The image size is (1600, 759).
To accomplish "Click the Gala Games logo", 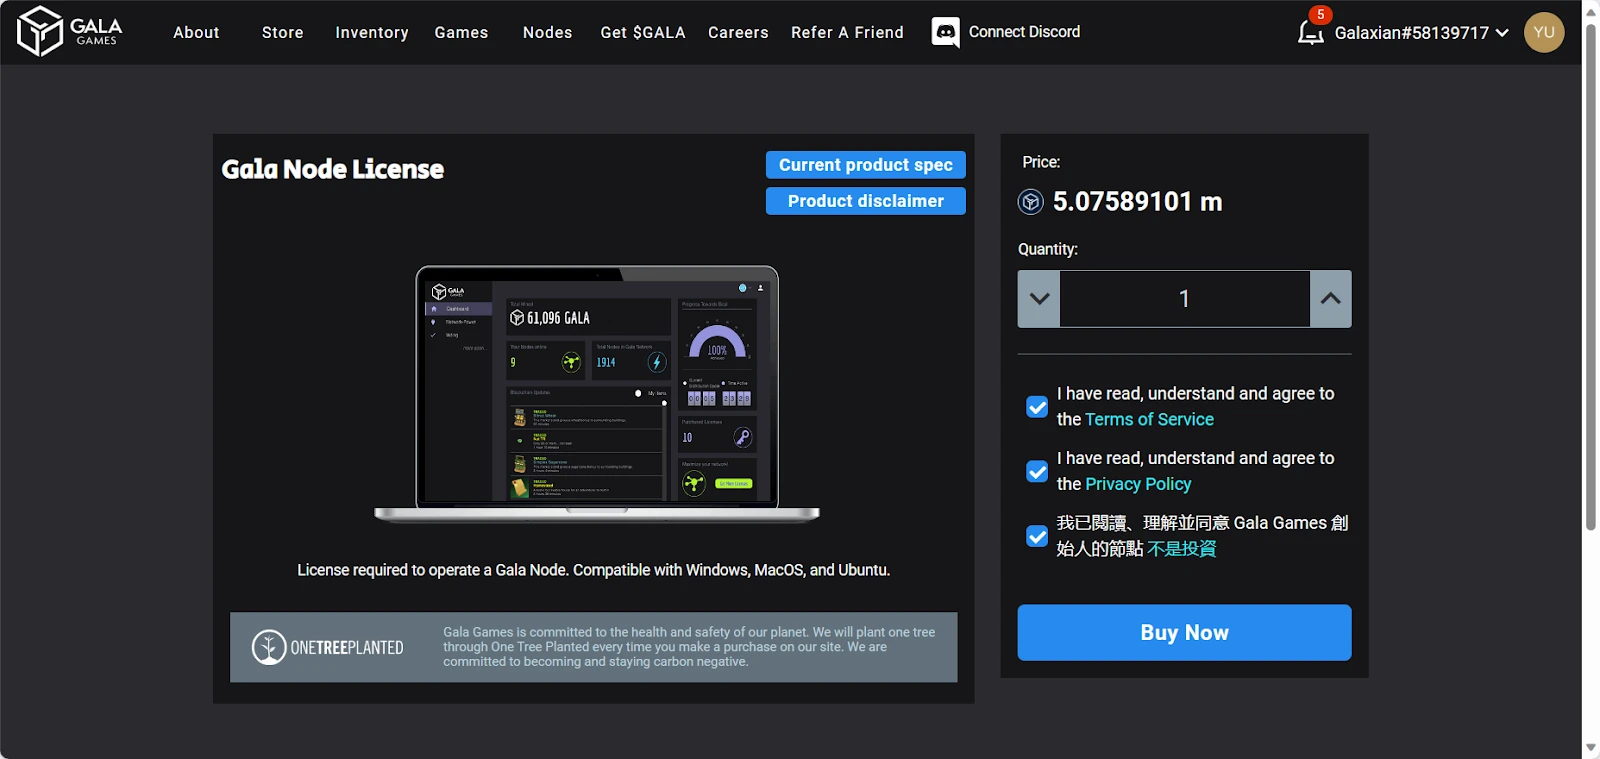I will click(69, 32).
